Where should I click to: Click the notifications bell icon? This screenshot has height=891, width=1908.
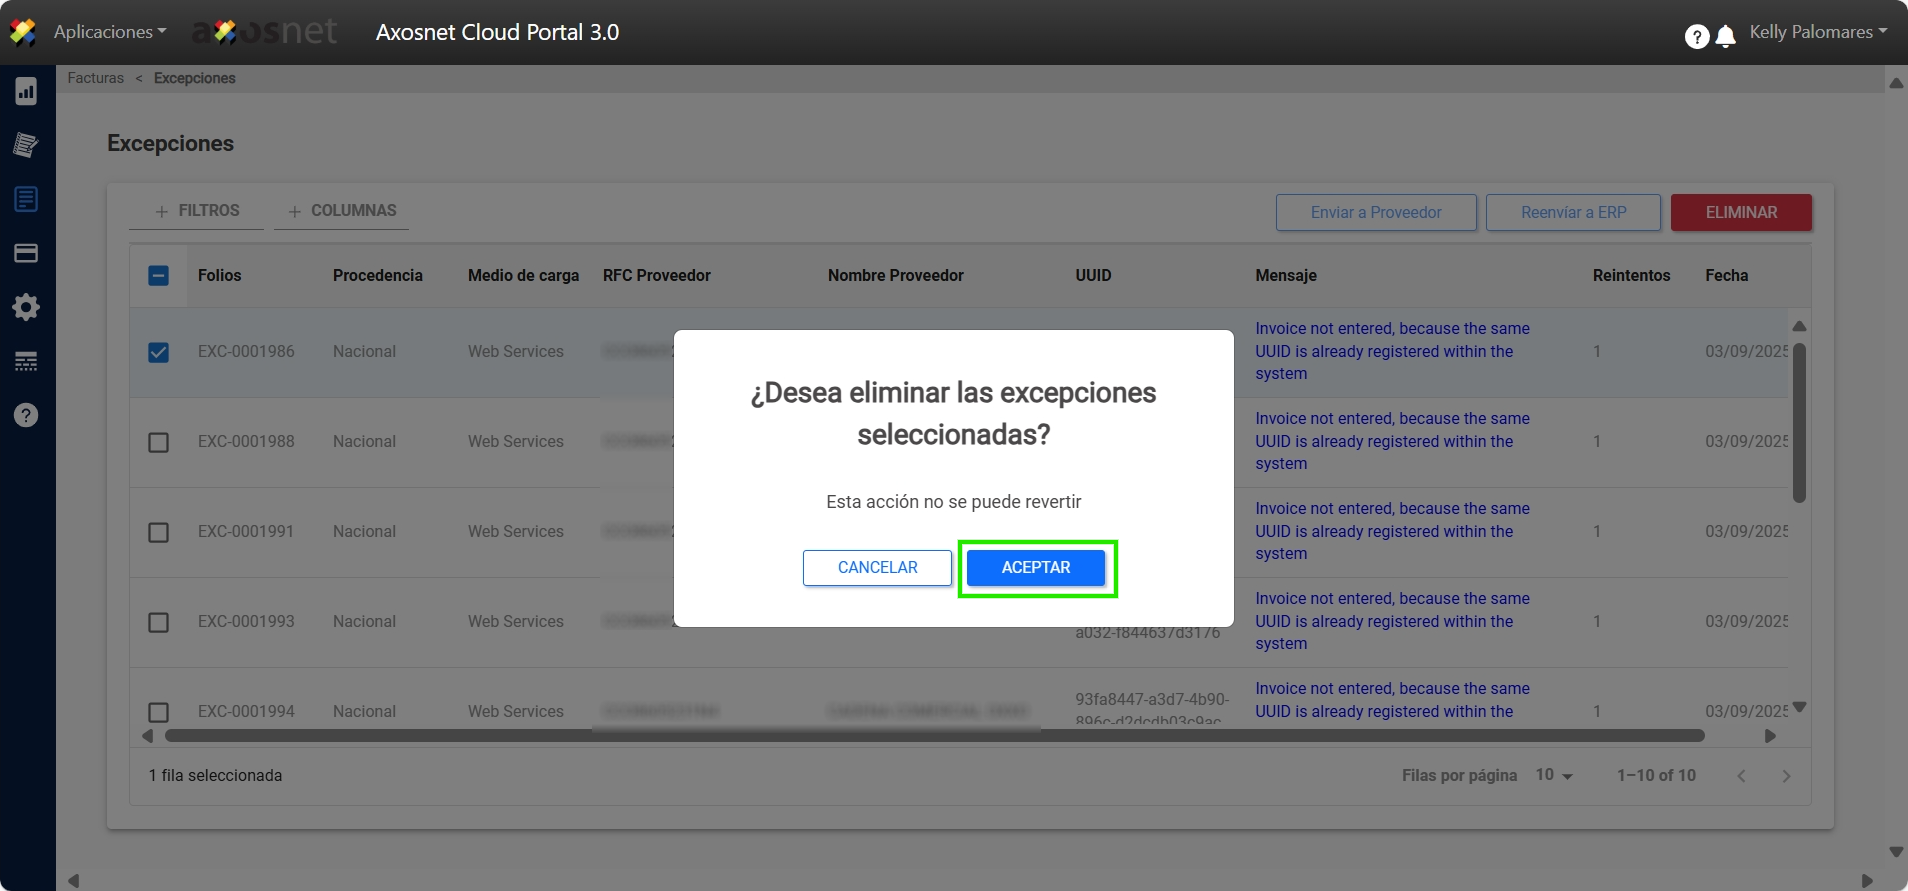pos(1725,37)
